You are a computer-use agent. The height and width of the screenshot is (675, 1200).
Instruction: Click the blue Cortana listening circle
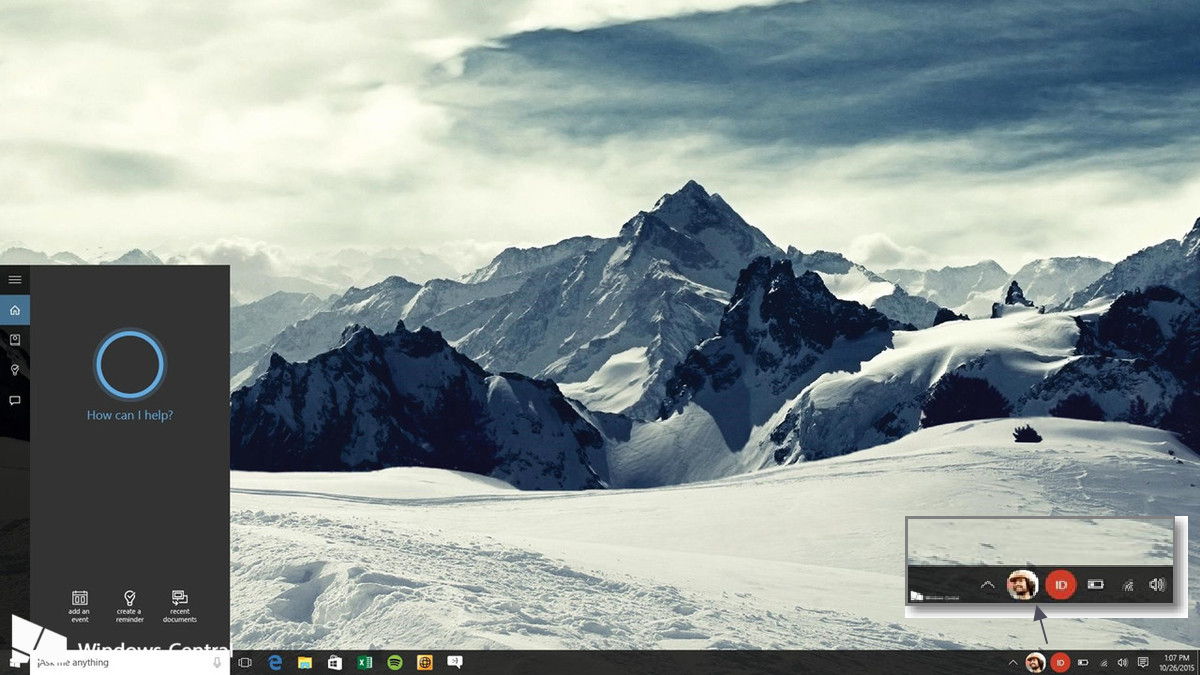tap(129, 365)
